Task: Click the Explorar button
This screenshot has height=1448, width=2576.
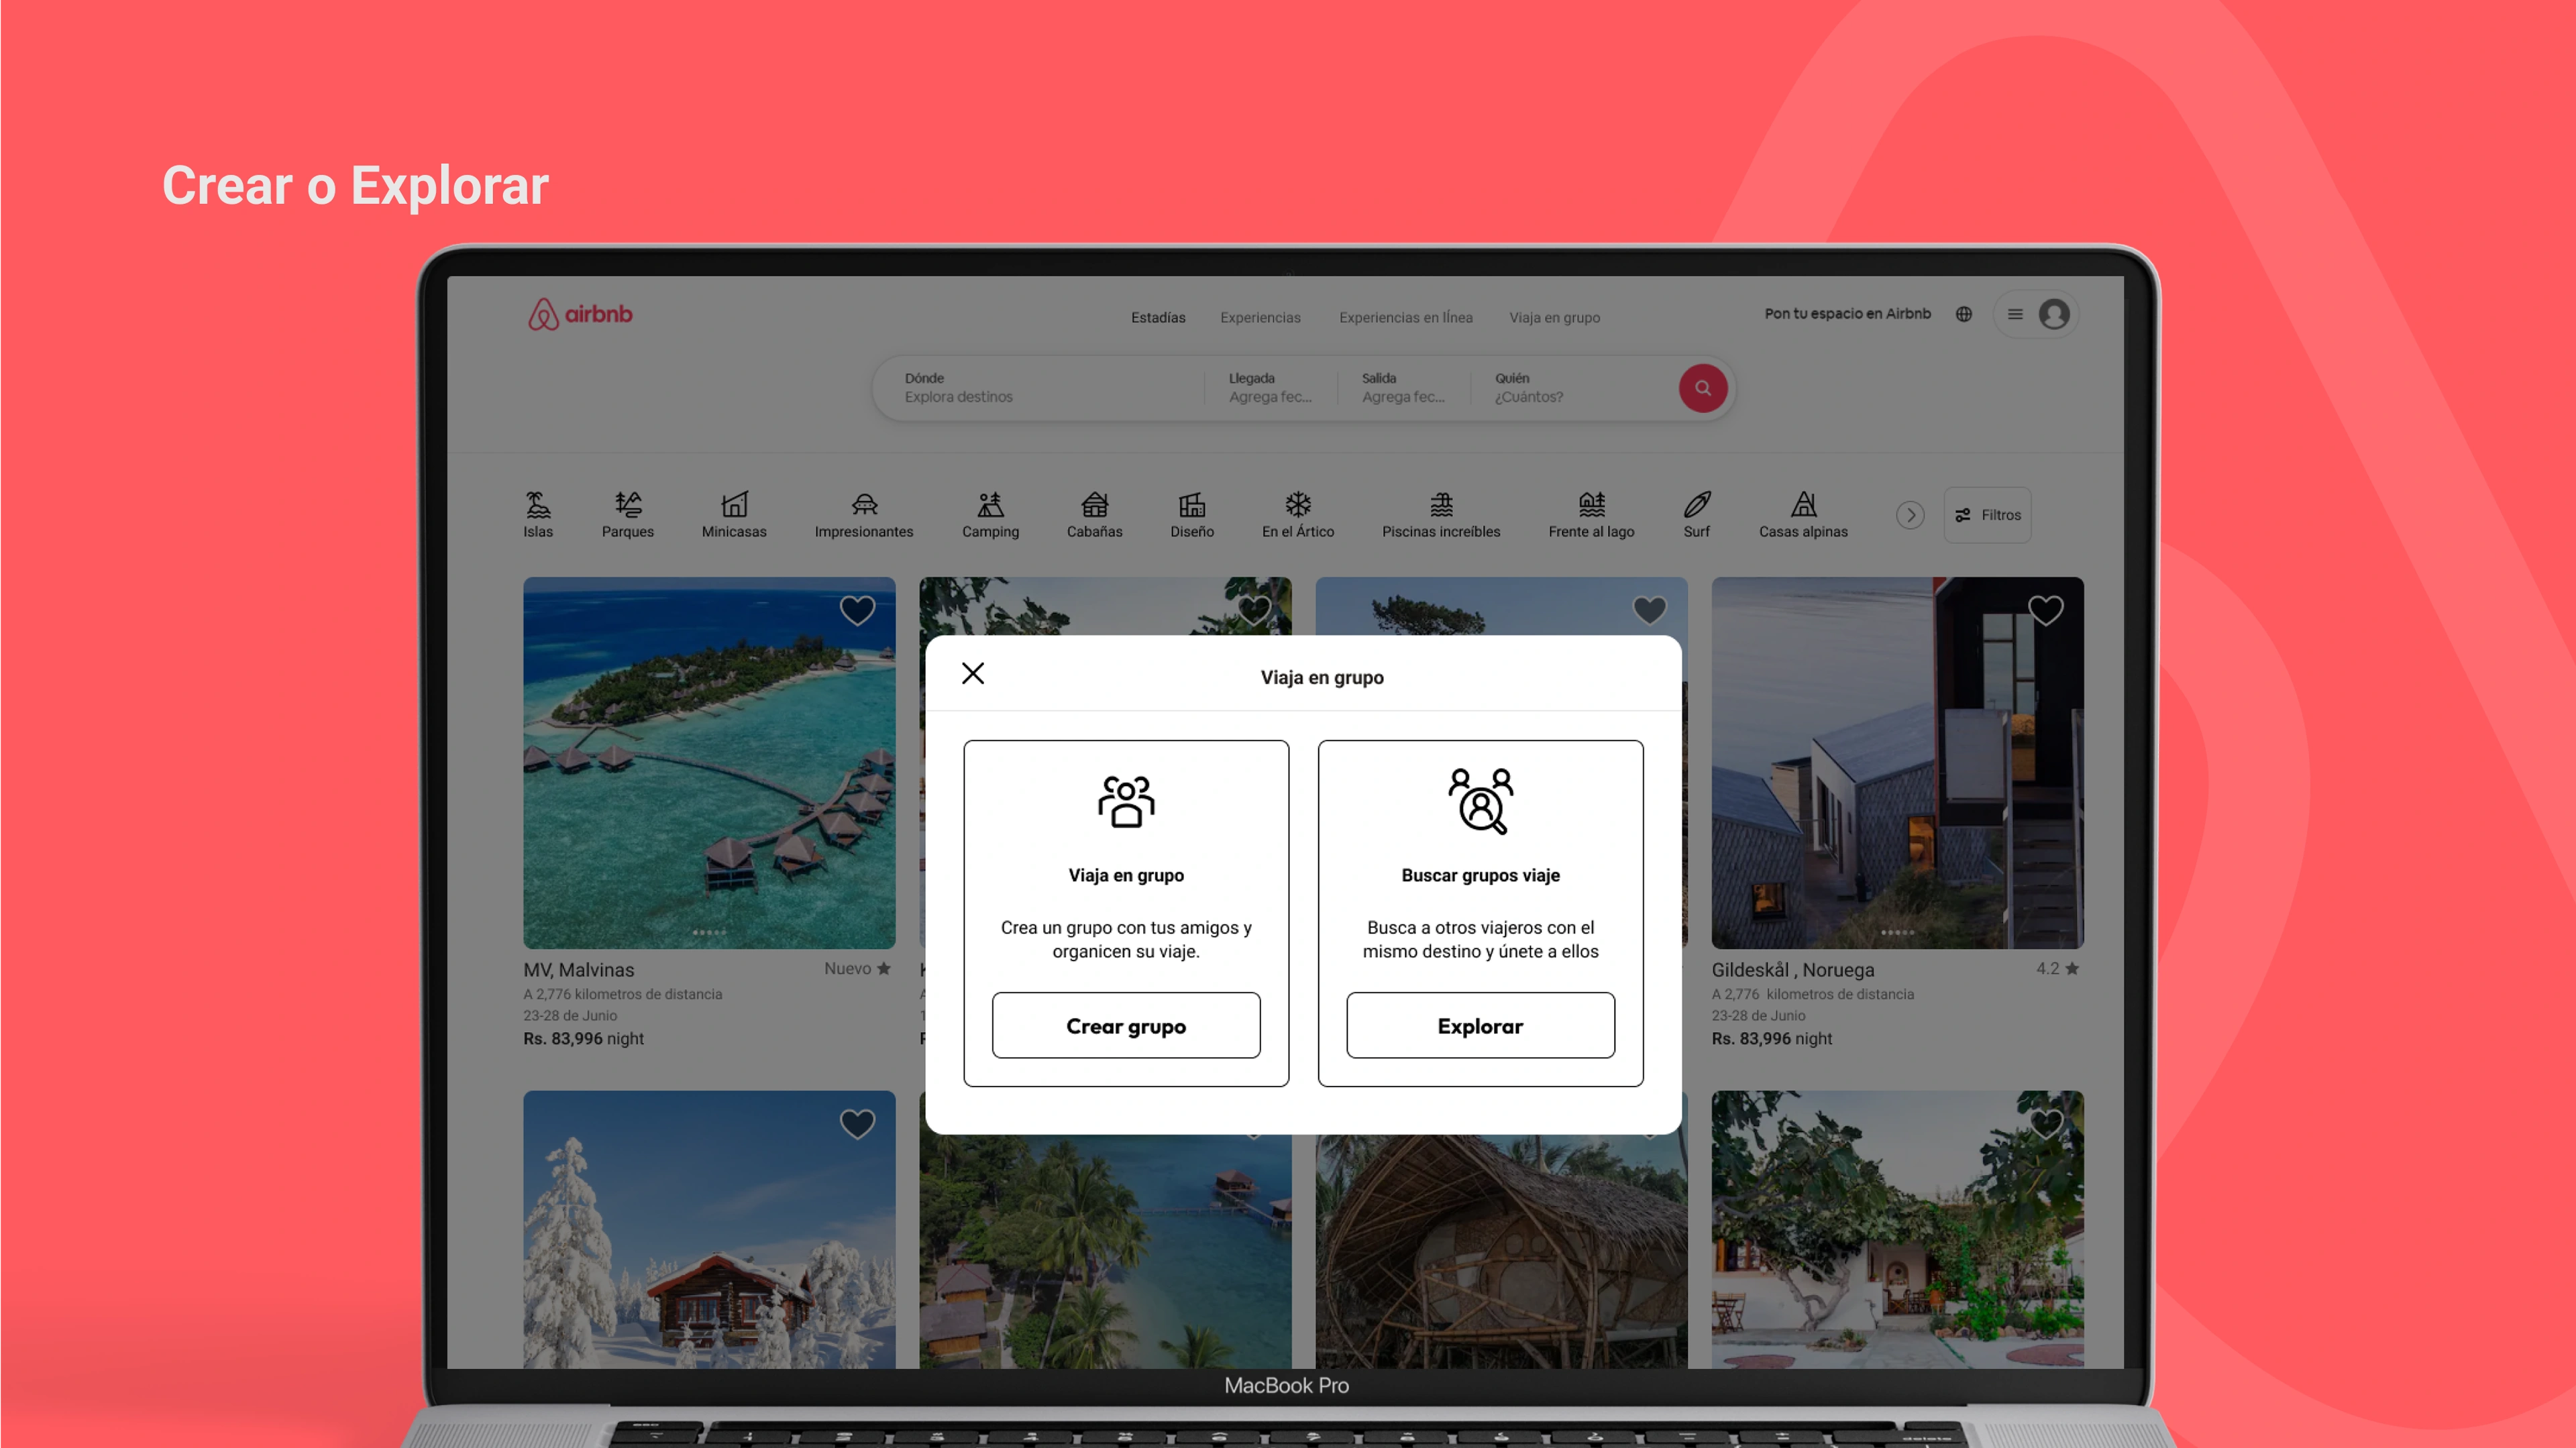Action: click(1480, 1025)
